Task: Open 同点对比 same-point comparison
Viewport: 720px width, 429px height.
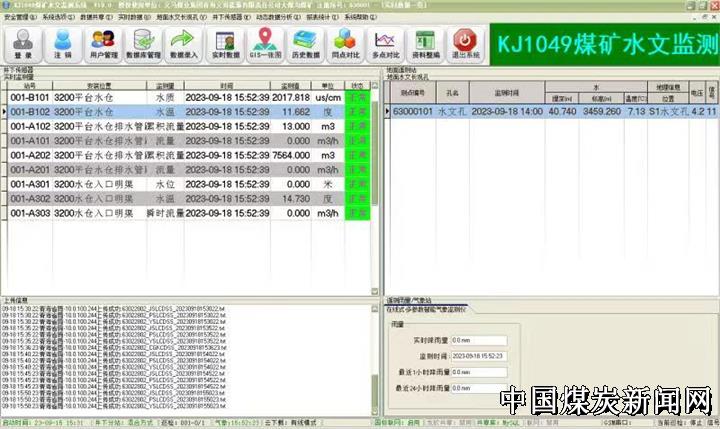Action: point(346,45)
